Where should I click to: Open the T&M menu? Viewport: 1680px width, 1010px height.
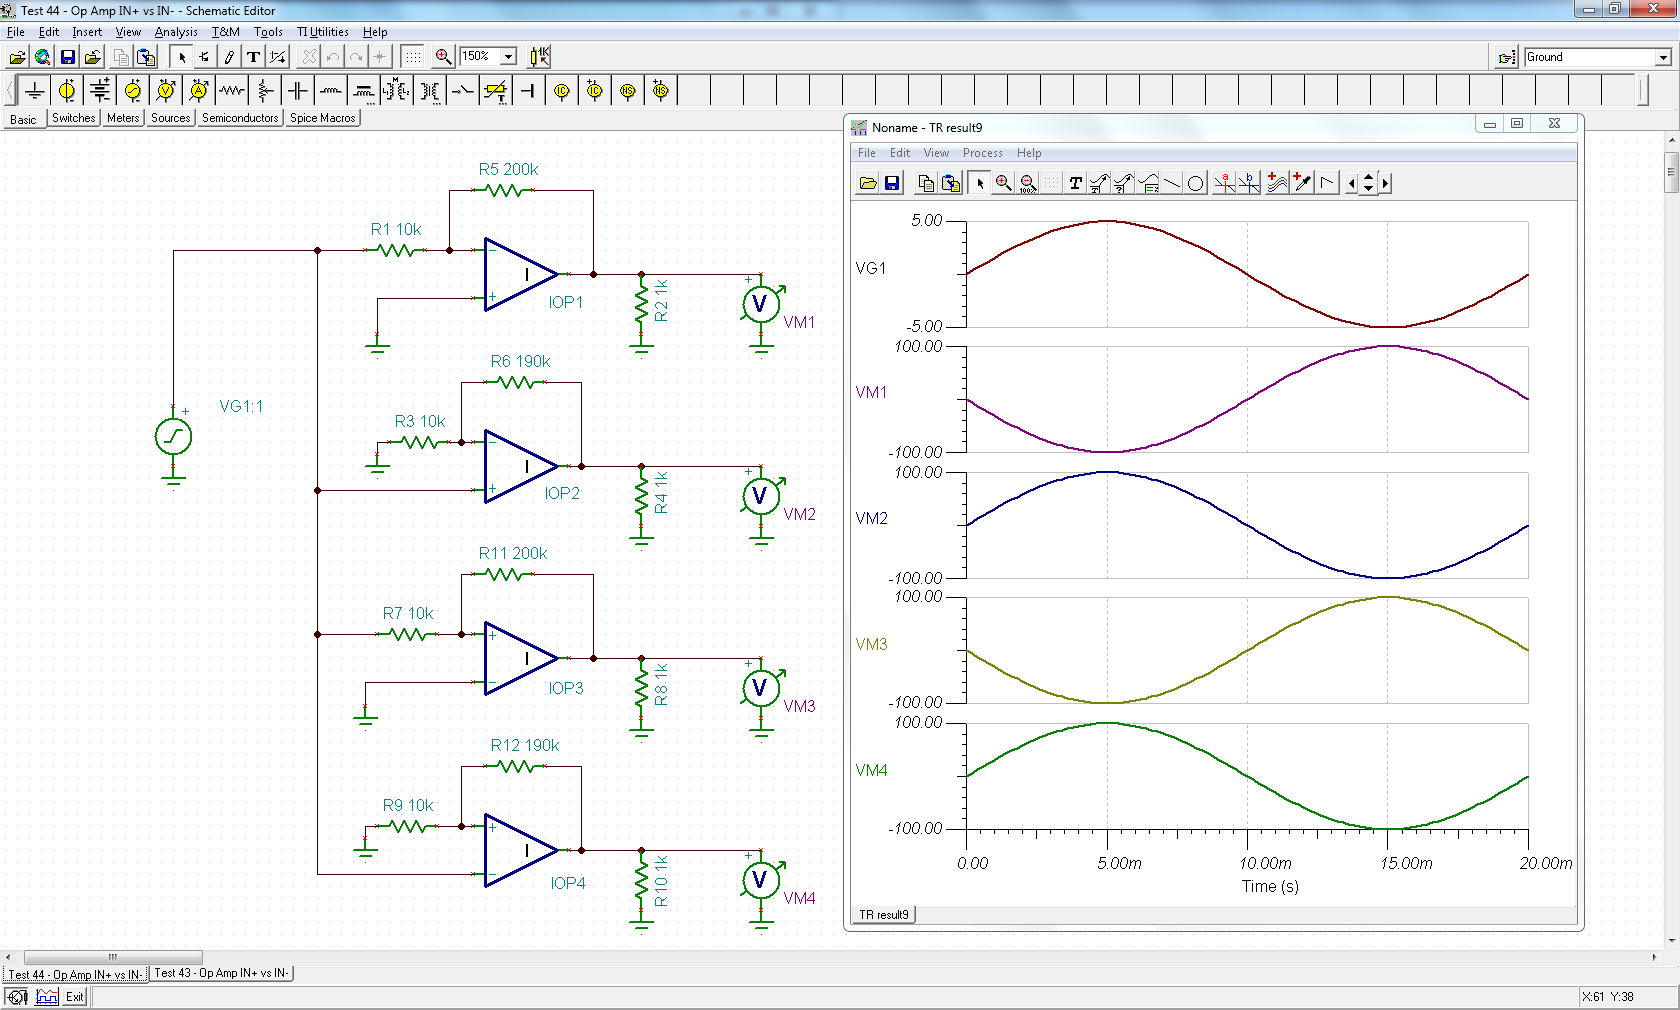click(225, 32)
